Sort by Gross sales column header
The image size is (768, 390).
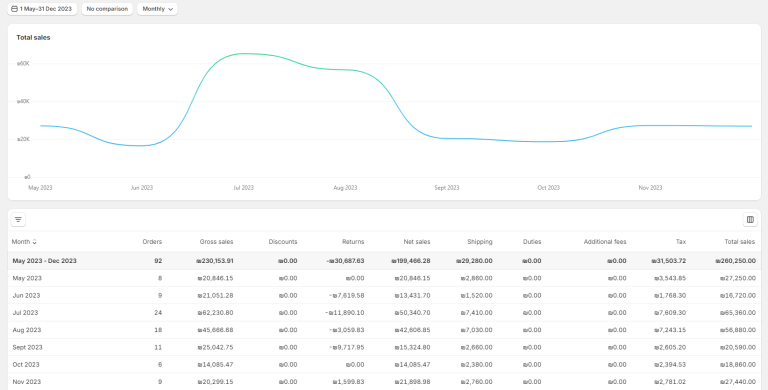tap(216, 242)
